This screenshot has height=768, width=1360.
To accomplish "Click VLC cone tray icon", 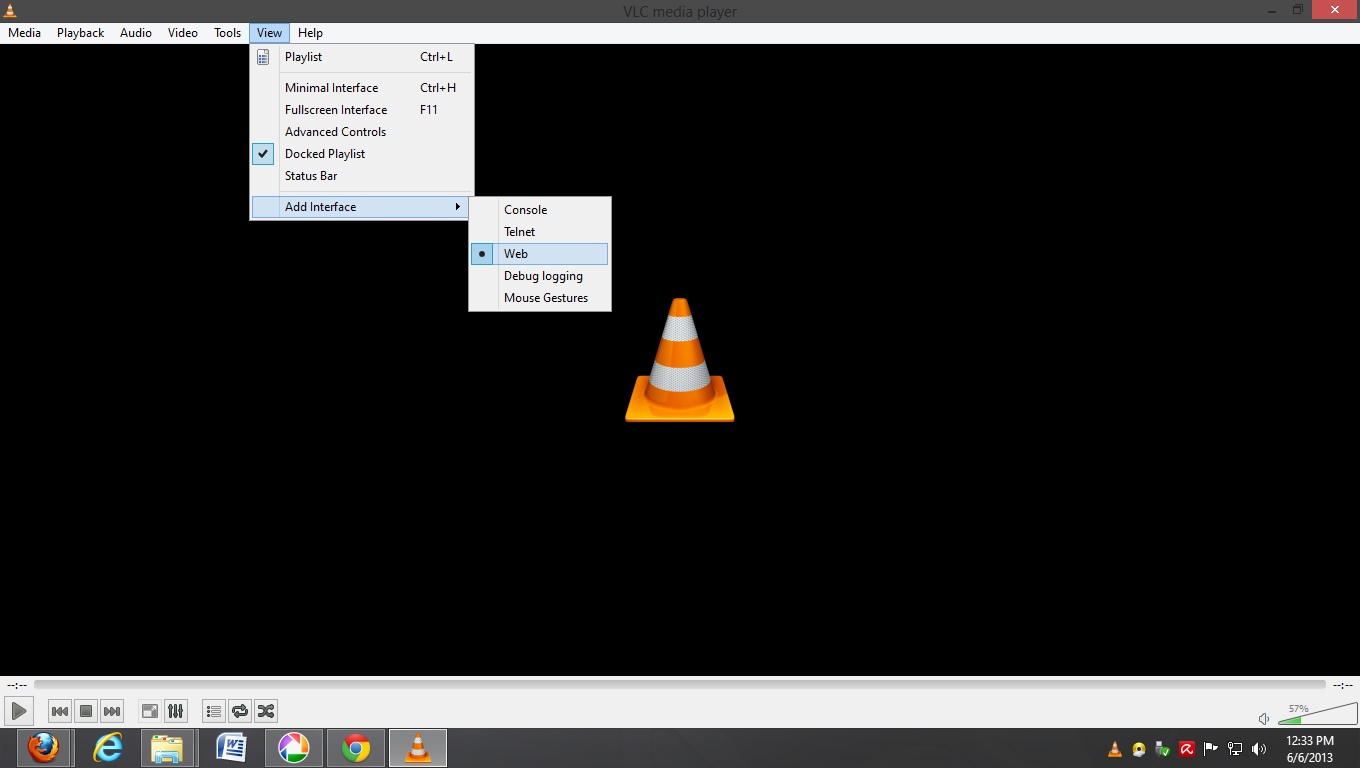I will (x=1115, y=749).
